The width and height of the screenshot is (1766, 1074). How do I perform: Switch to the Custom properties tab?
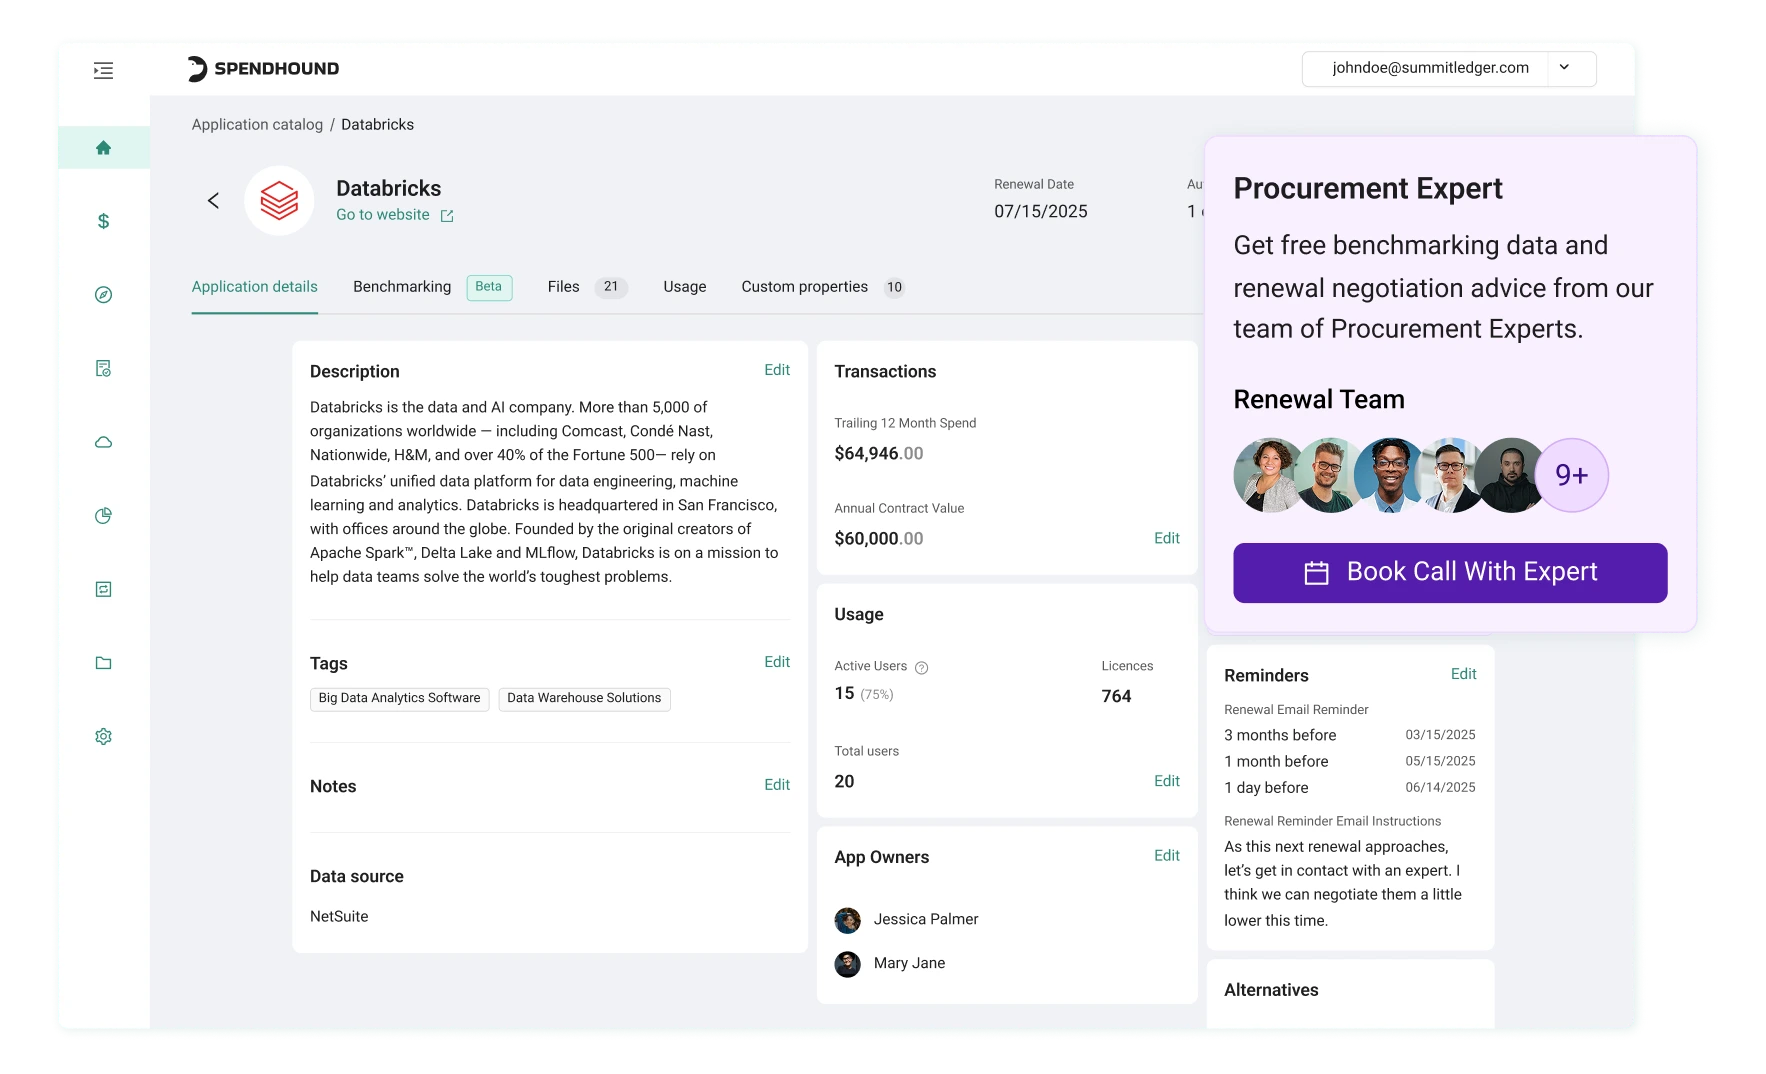pyautogui.click(x=804, y=287)
